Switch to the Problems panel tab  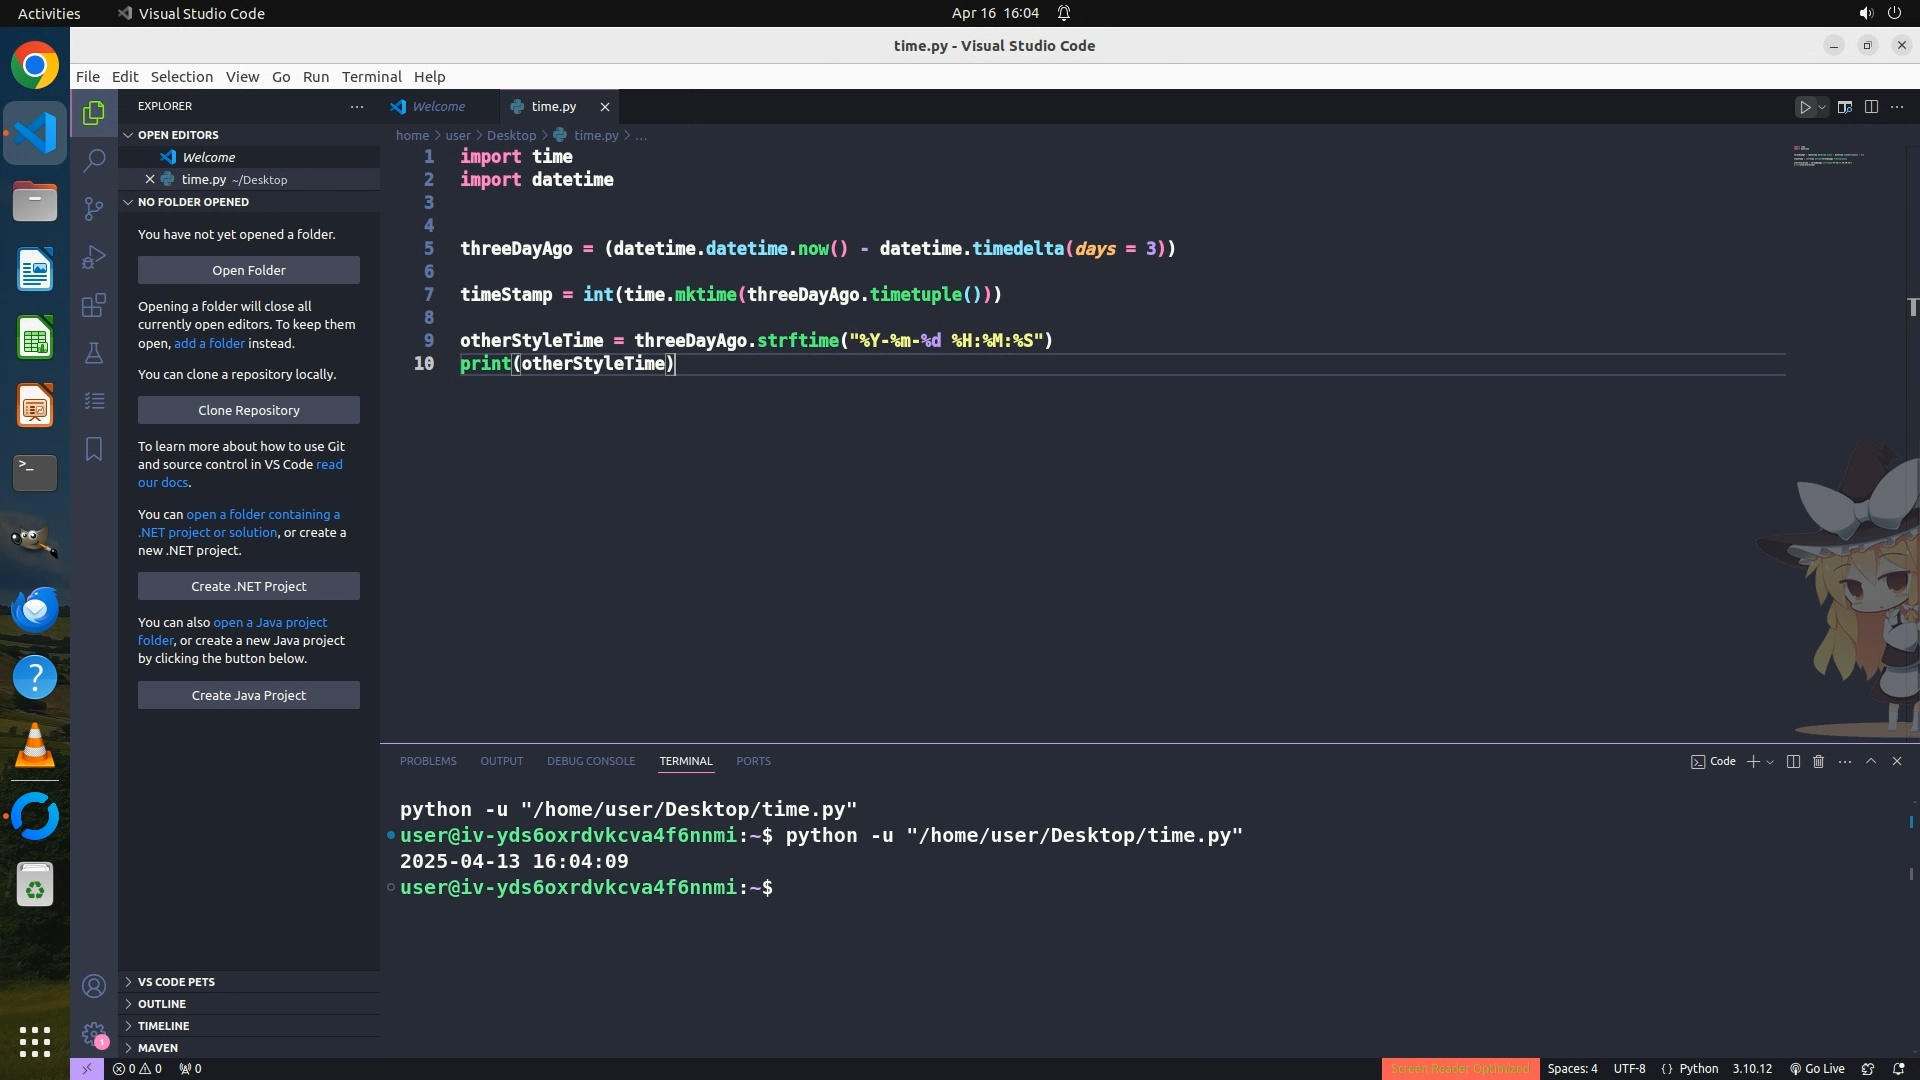428,762
